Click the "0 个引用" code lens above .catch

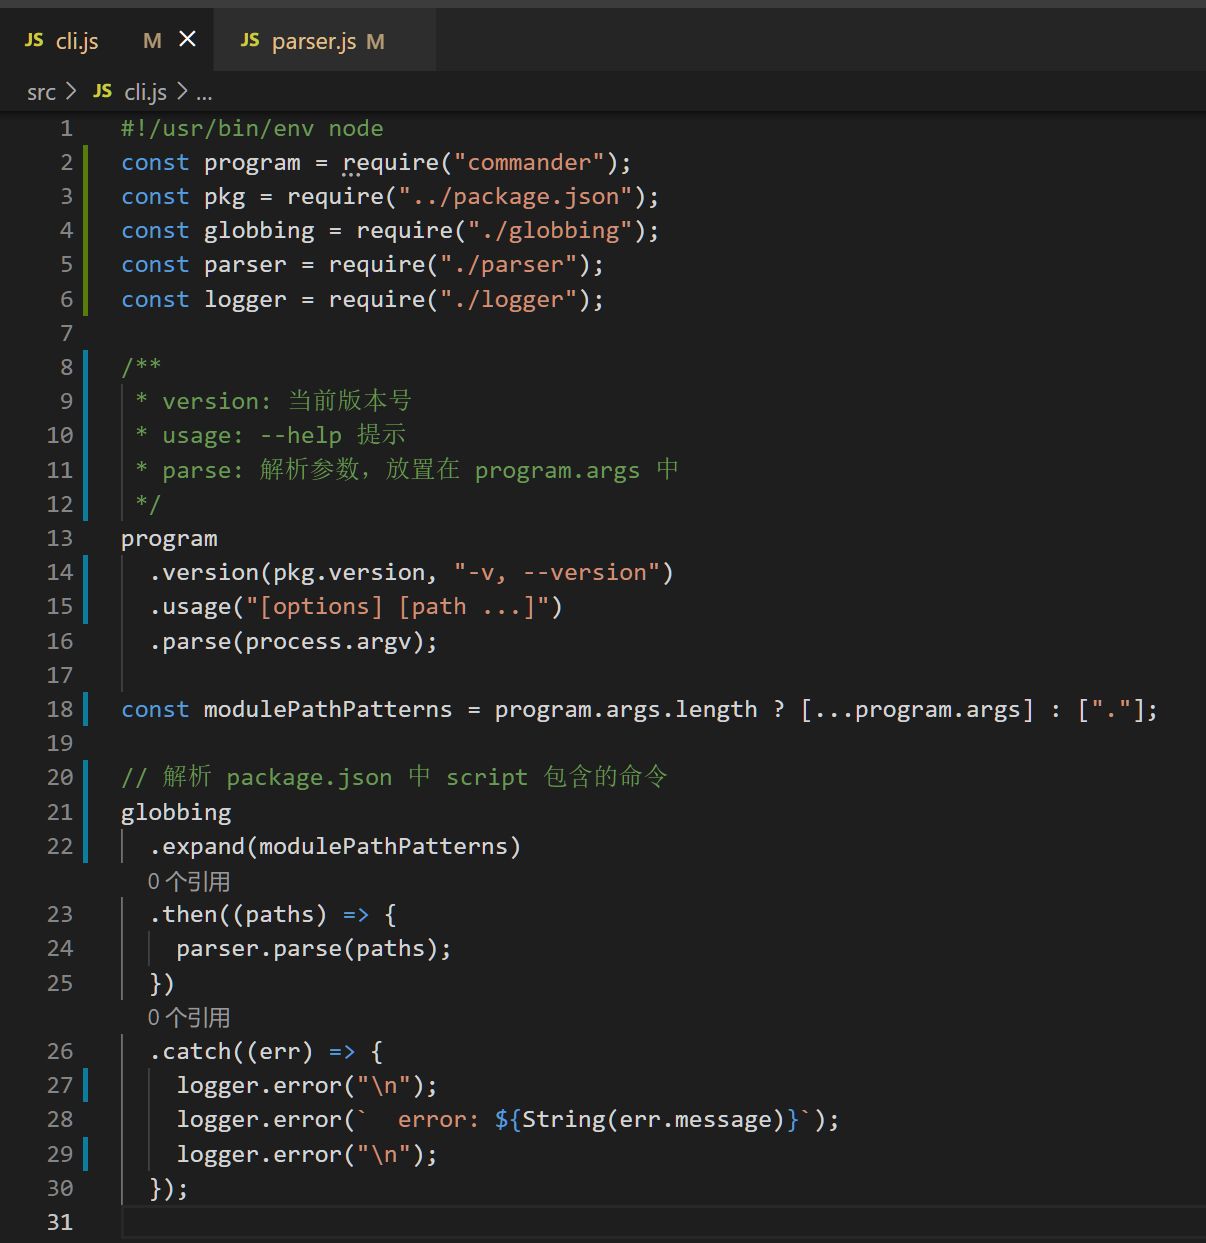[x=189, y=1017]
